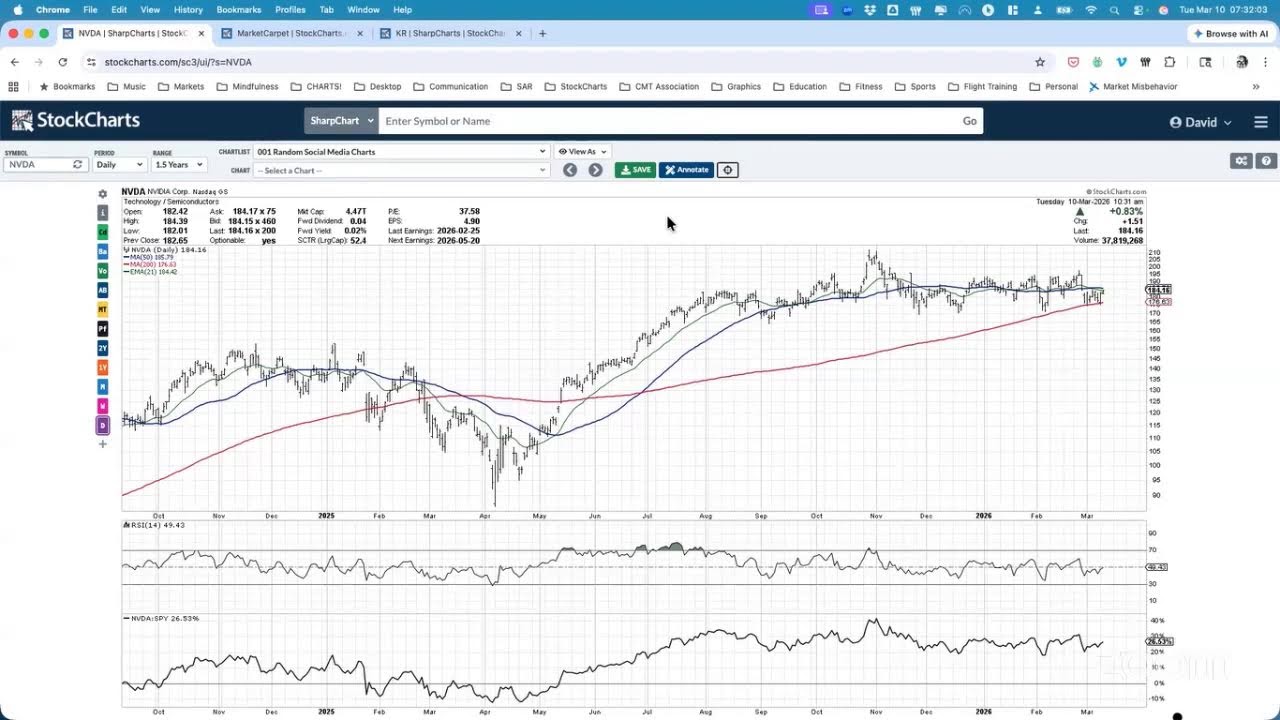Apply the pink W weekly style button

click(102, 406)
